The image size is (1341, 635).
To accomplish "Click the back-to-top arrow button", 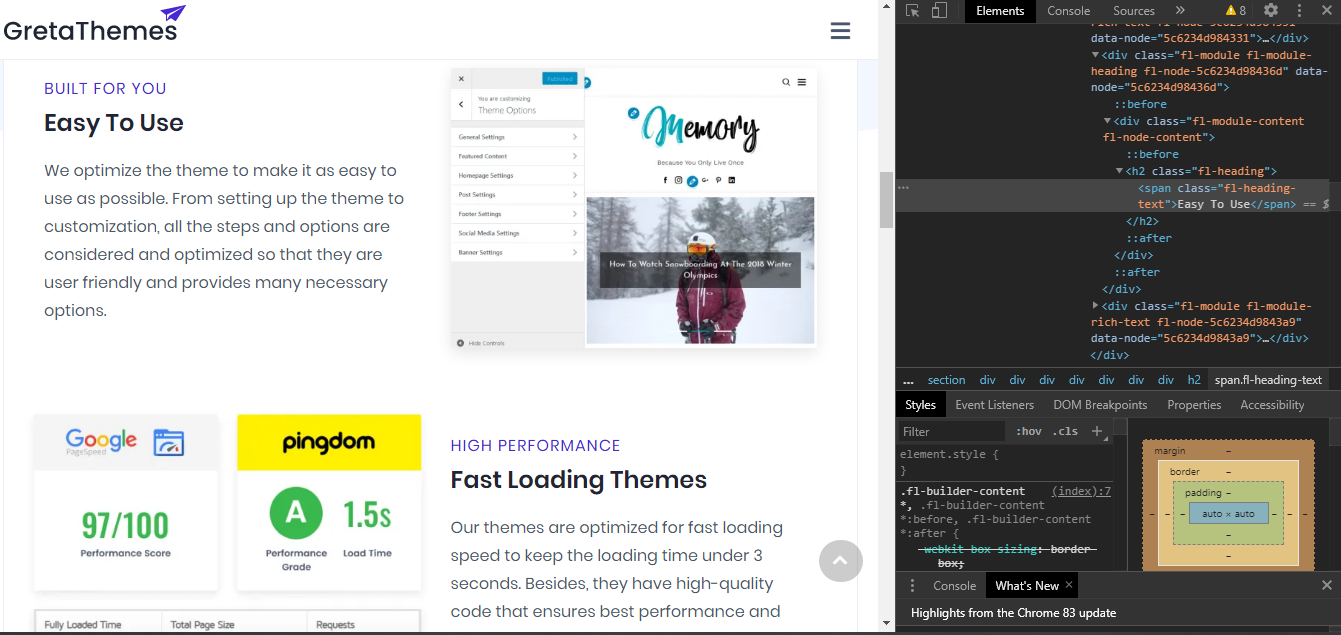I will pos(840,561).
